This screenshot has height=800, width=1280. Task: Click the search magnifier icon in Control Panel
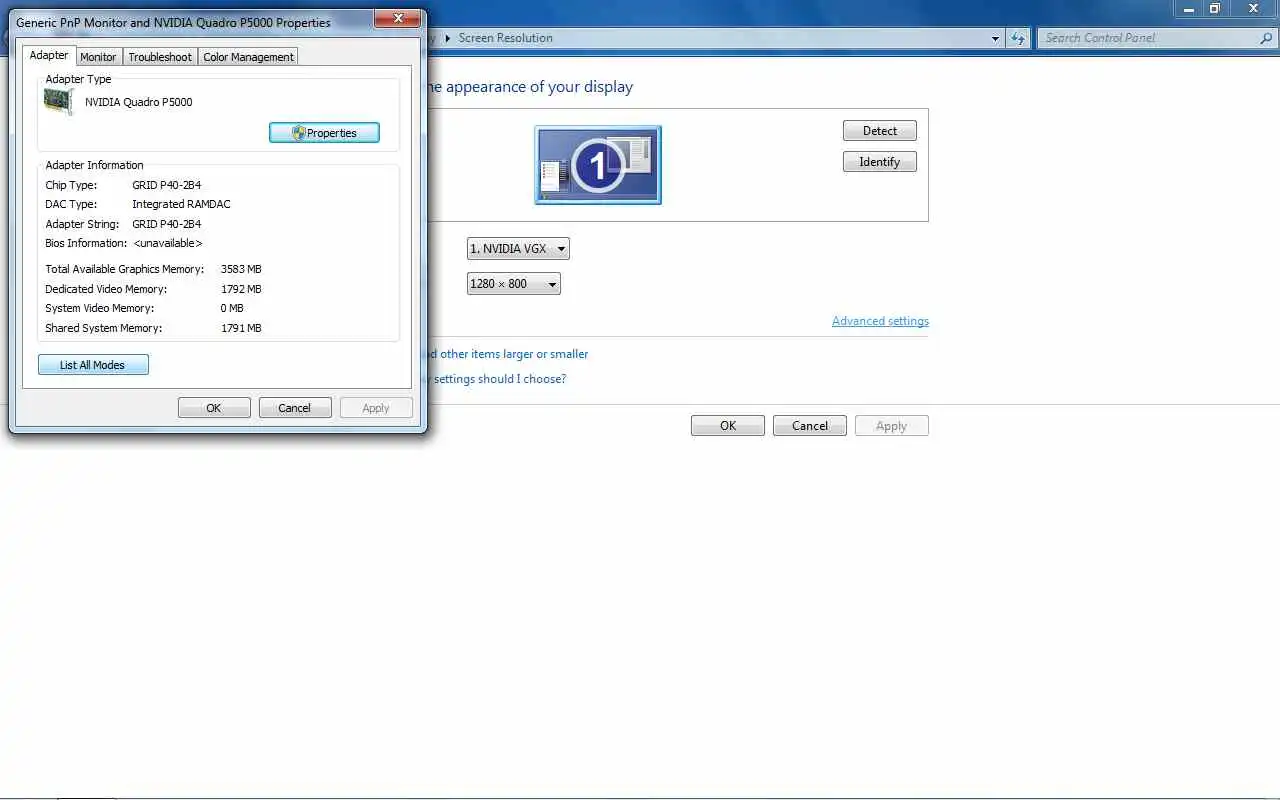click(x=1265, y=38)
